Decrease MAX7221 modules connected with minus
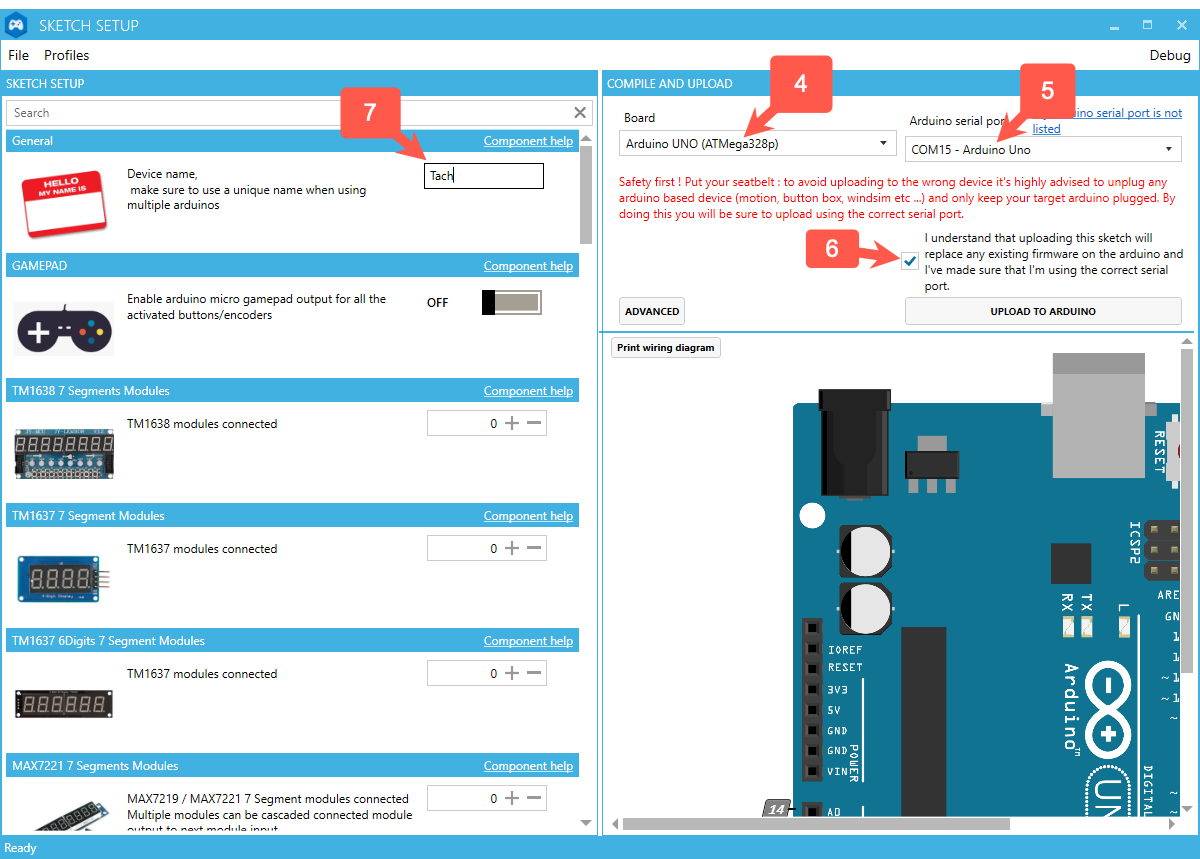 pos(534,799)
